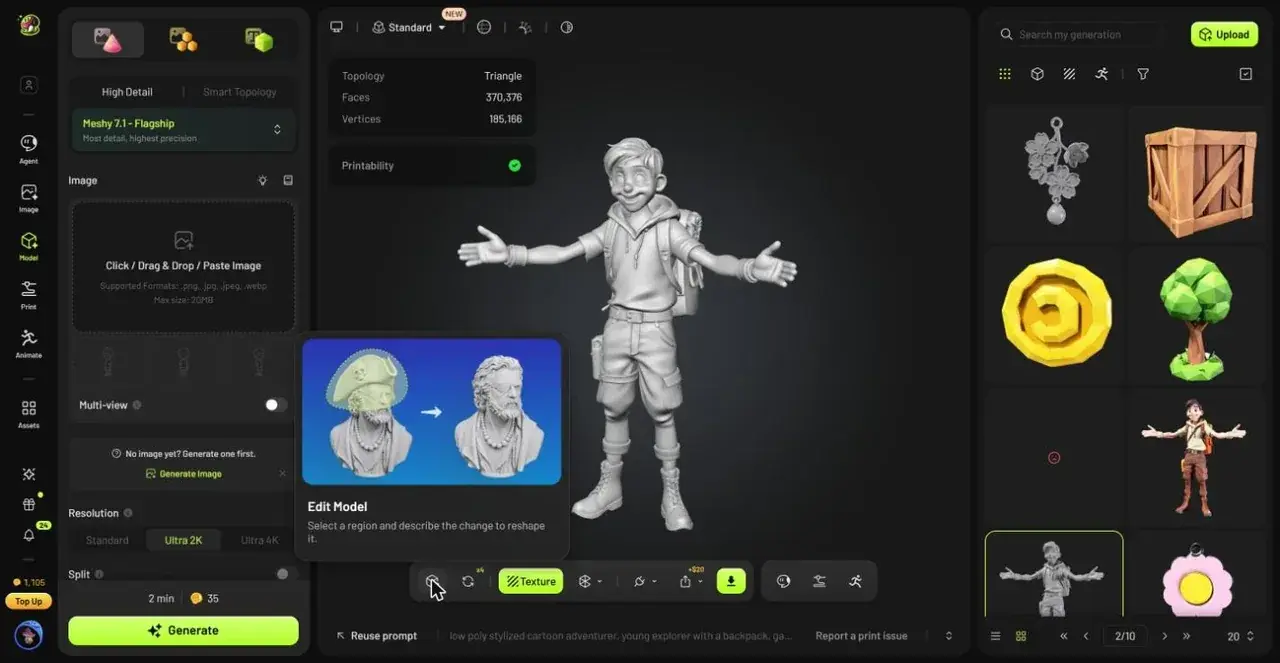
Task: Select Standard resolution option
Action: (107, 540)
